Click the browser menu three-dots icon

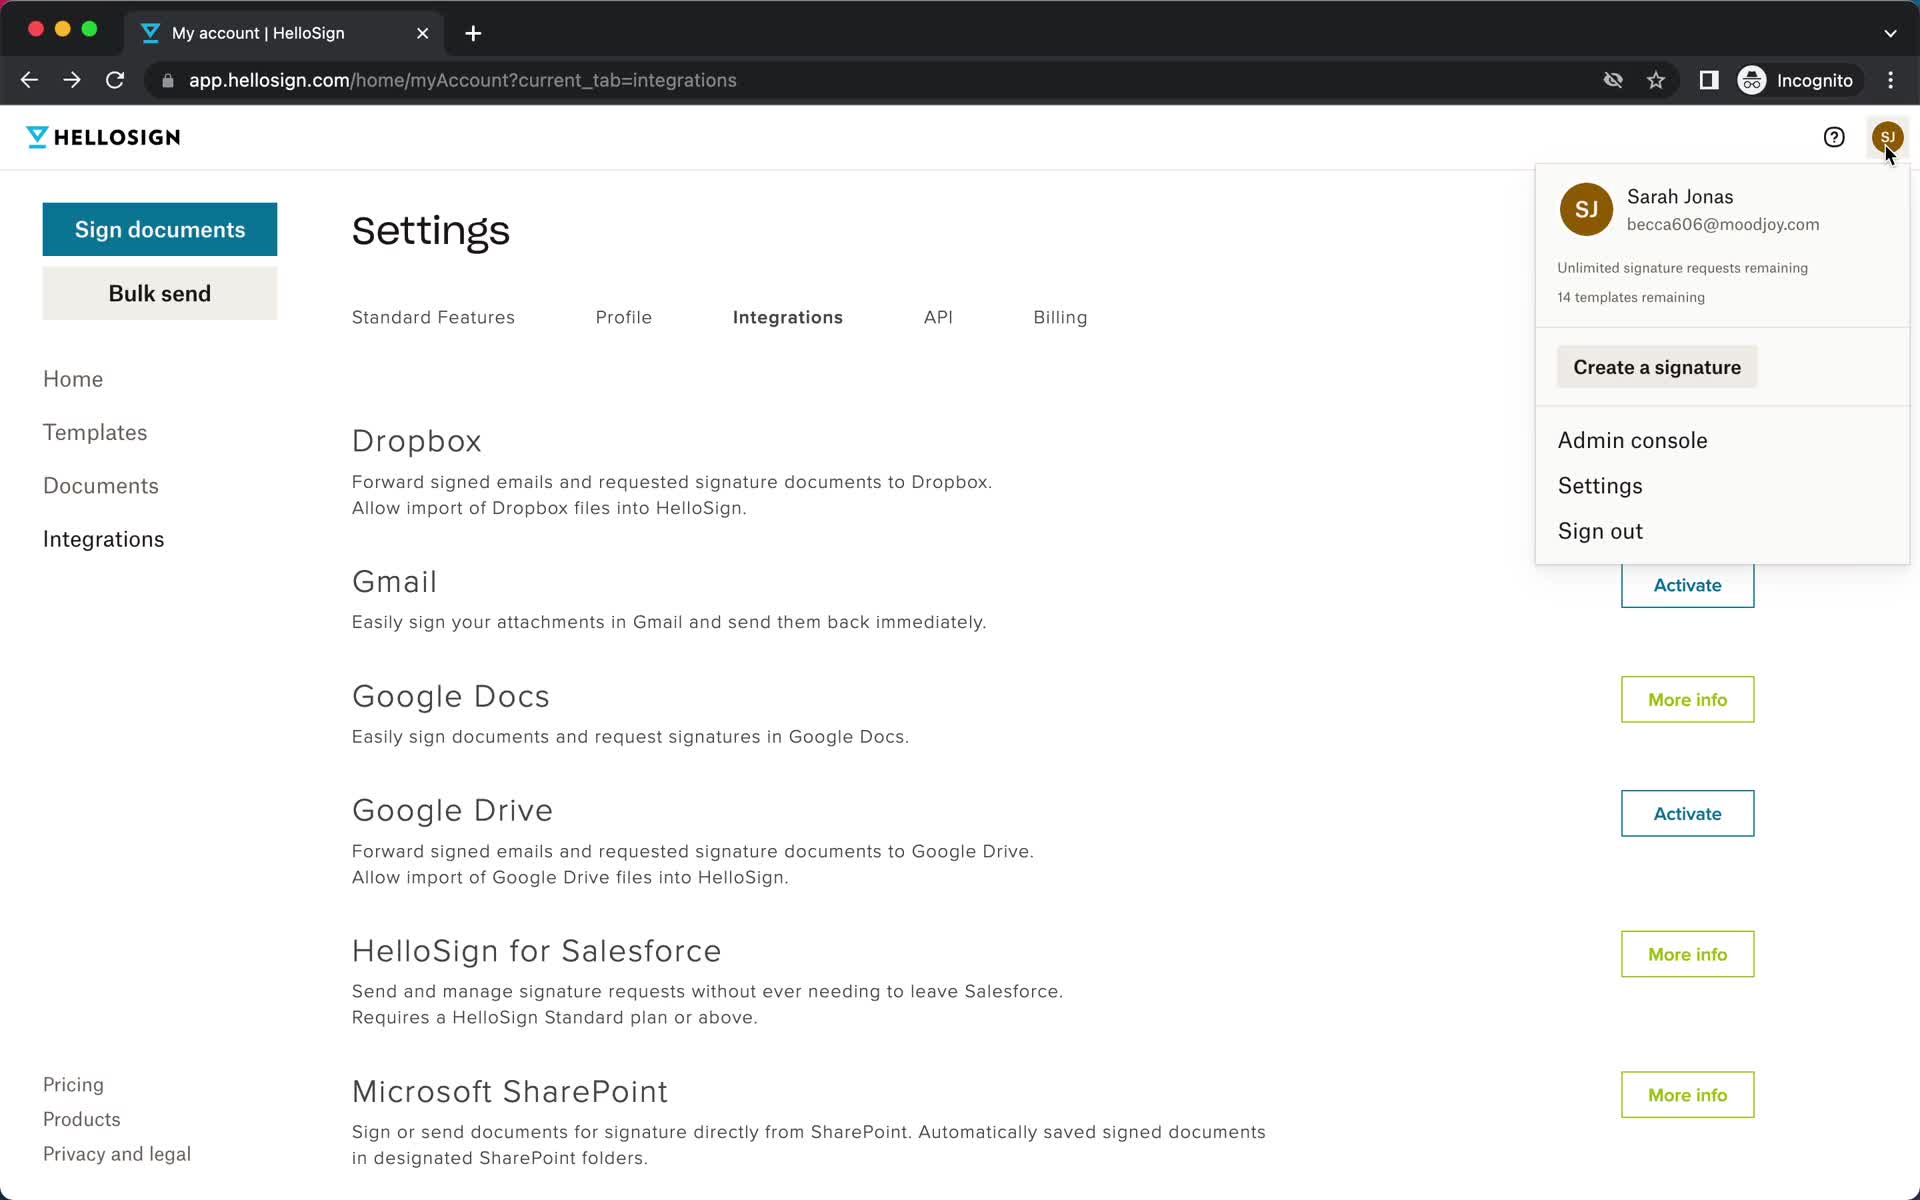tap(1894, 80)
